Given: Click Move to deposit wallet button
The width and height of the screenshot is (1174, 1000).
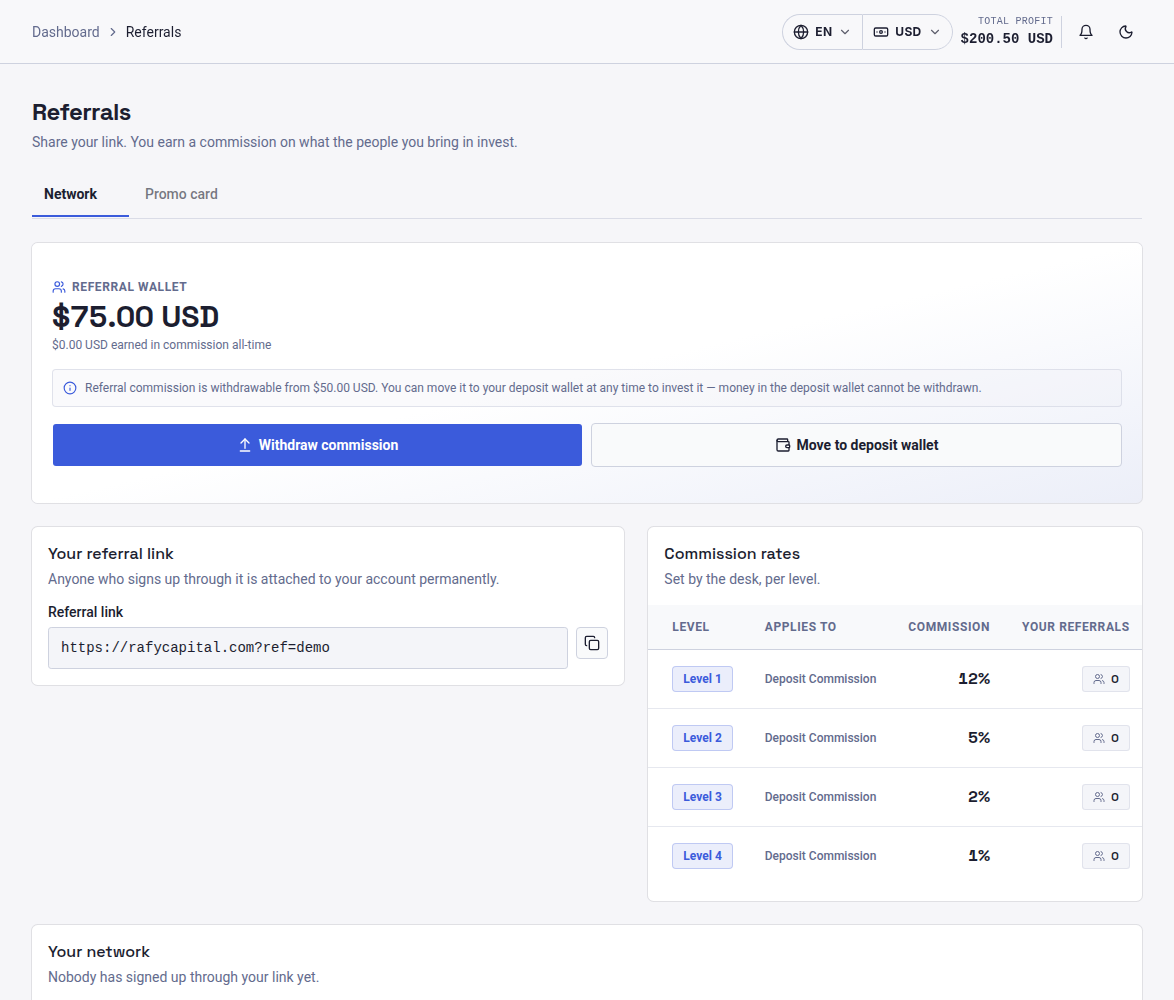Looking at the screenshot, I should point(856,445).
